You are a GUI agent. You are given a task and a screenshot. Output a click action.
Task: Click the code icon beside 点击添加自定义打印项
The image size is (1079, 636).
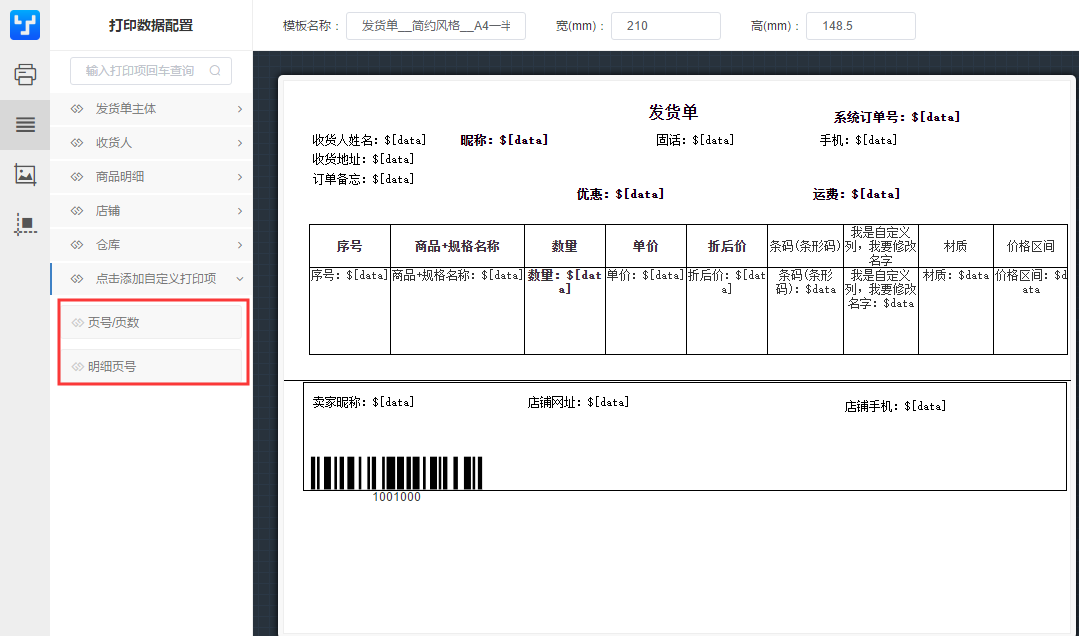point(77,279)
